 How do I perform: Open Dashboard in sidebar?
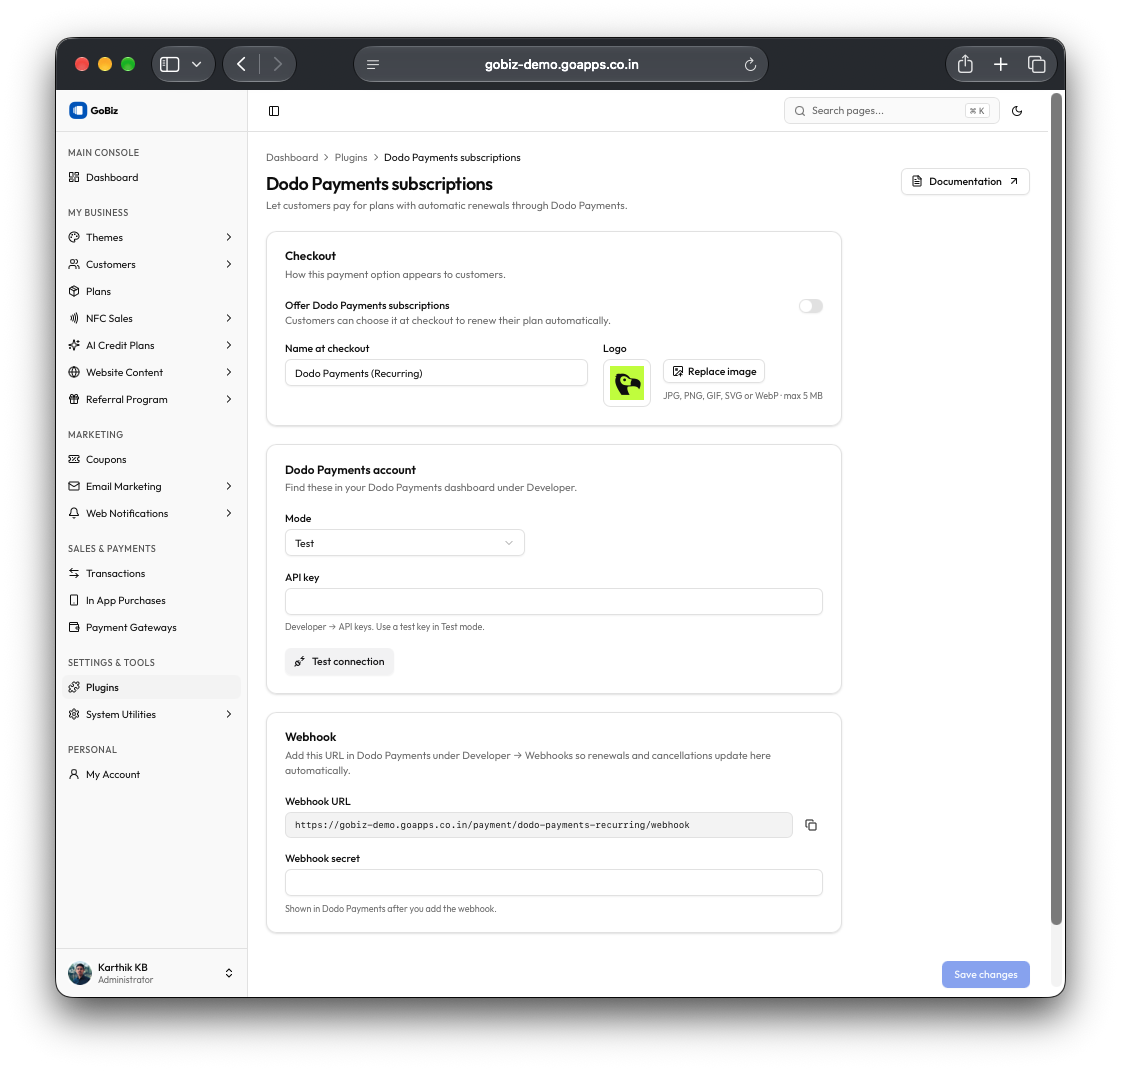click(x=152, y=177)
